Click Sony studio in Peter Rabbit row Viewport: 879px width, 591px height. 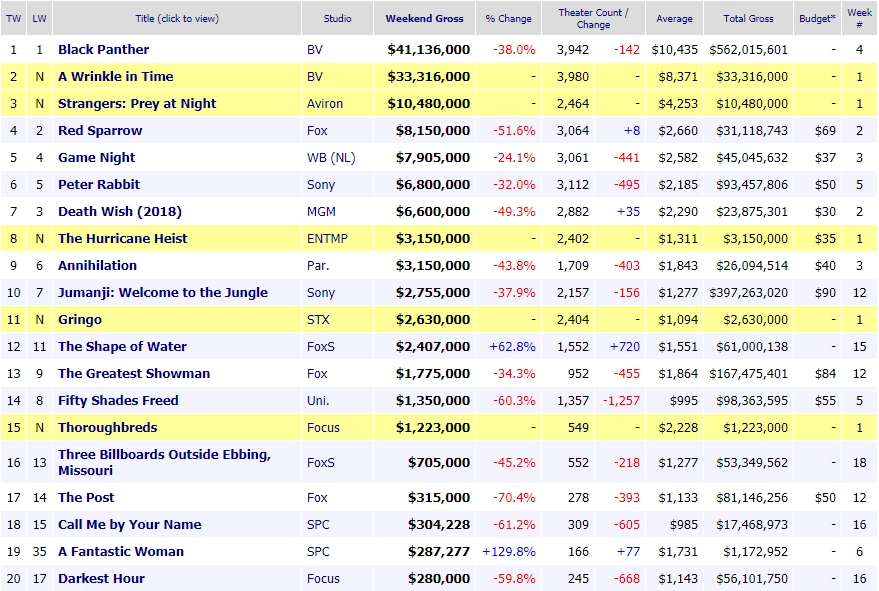point(321,184)
